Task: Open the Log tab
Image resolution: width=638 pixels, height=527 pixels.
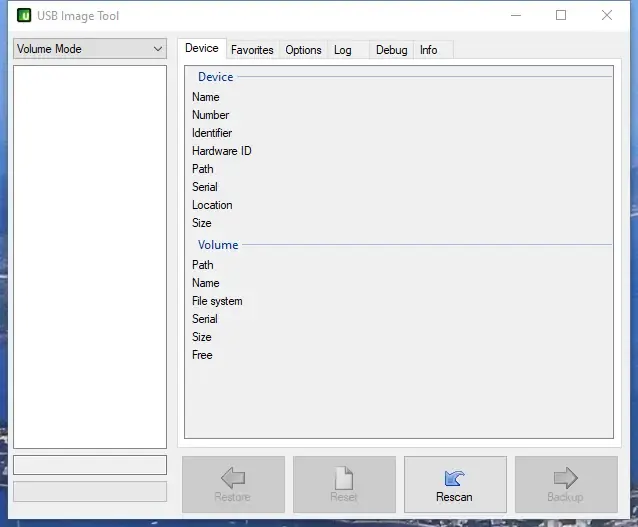Action: (x=348, y=50)
